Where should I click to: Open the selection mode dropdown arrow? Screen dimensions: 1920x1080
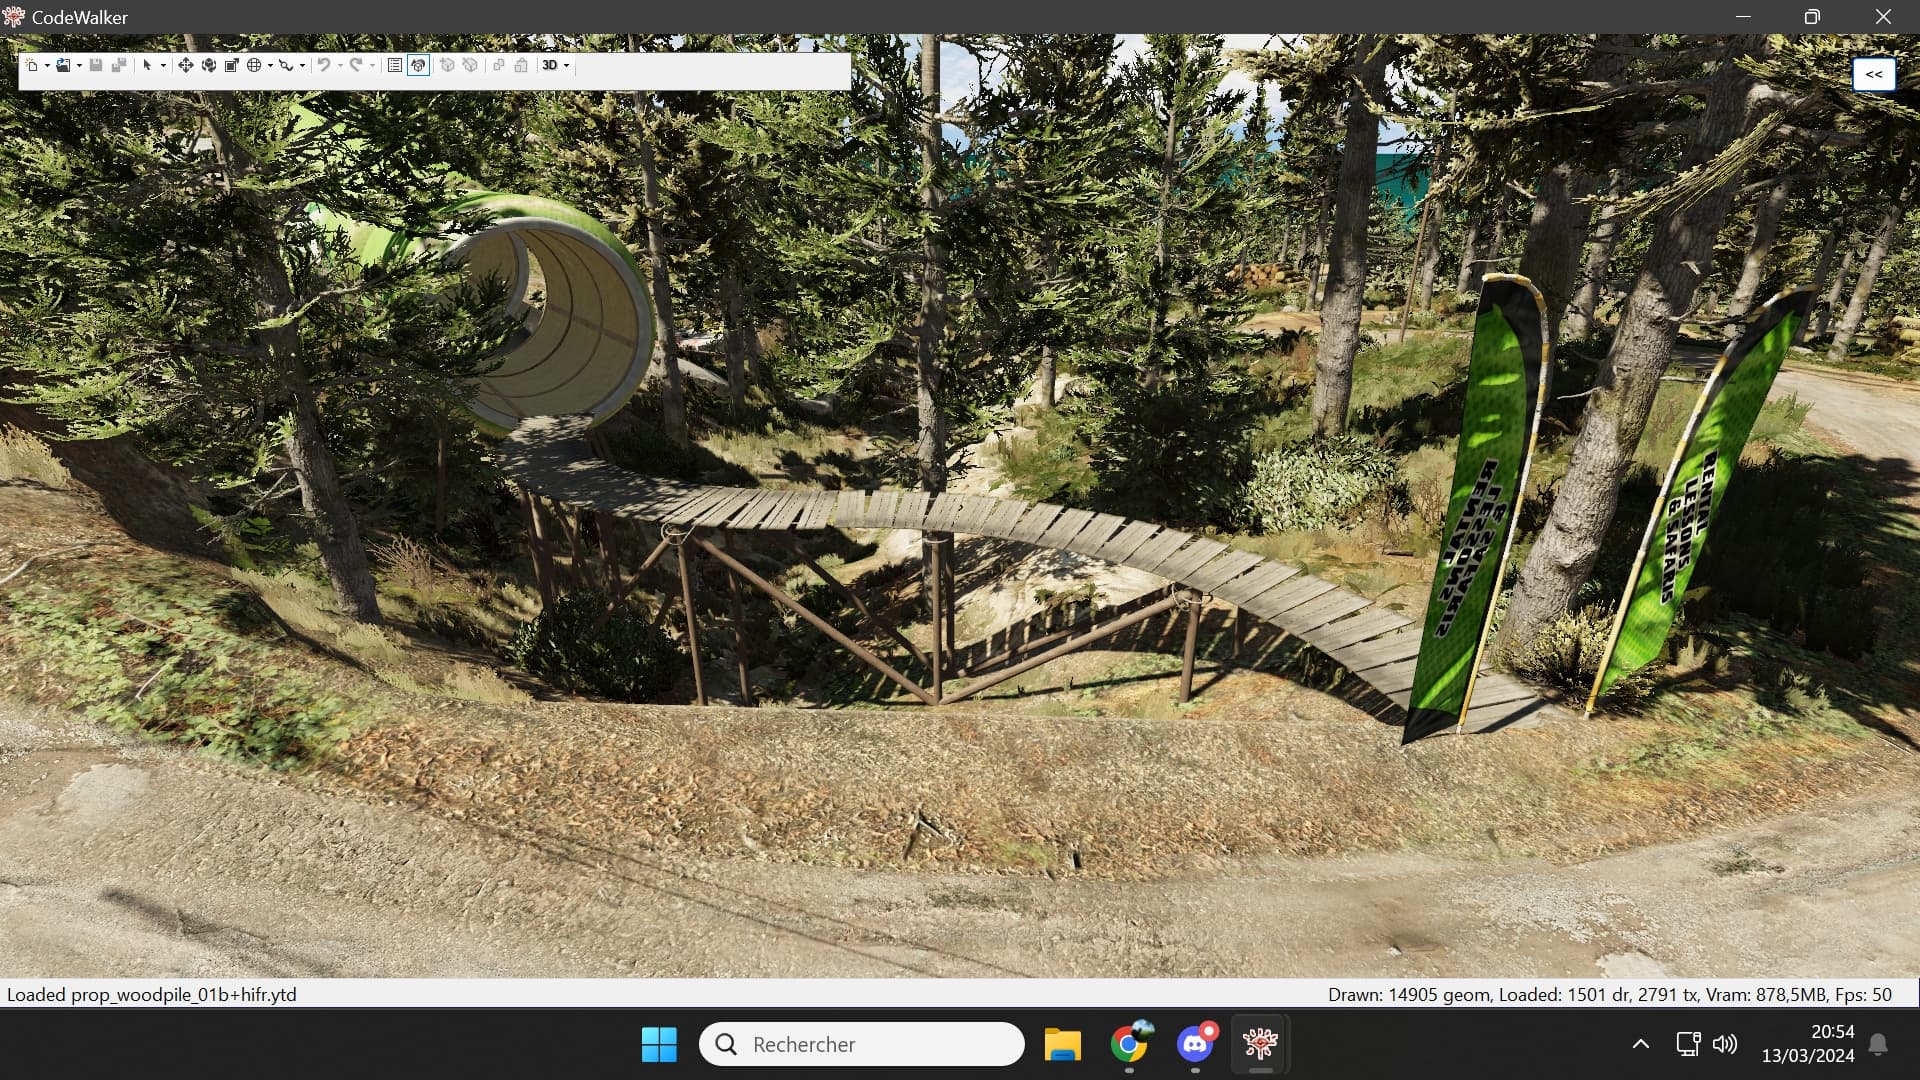164,66
